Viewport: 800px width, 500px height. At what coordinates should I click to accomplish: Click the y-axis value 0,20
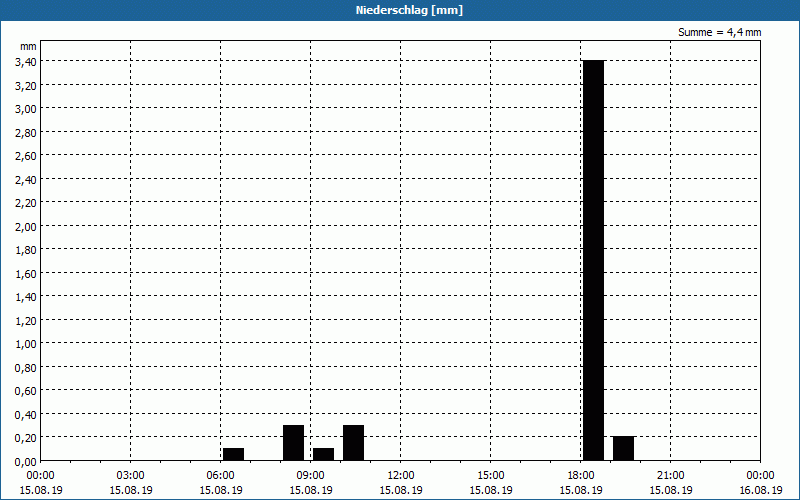tap(26, 438)
